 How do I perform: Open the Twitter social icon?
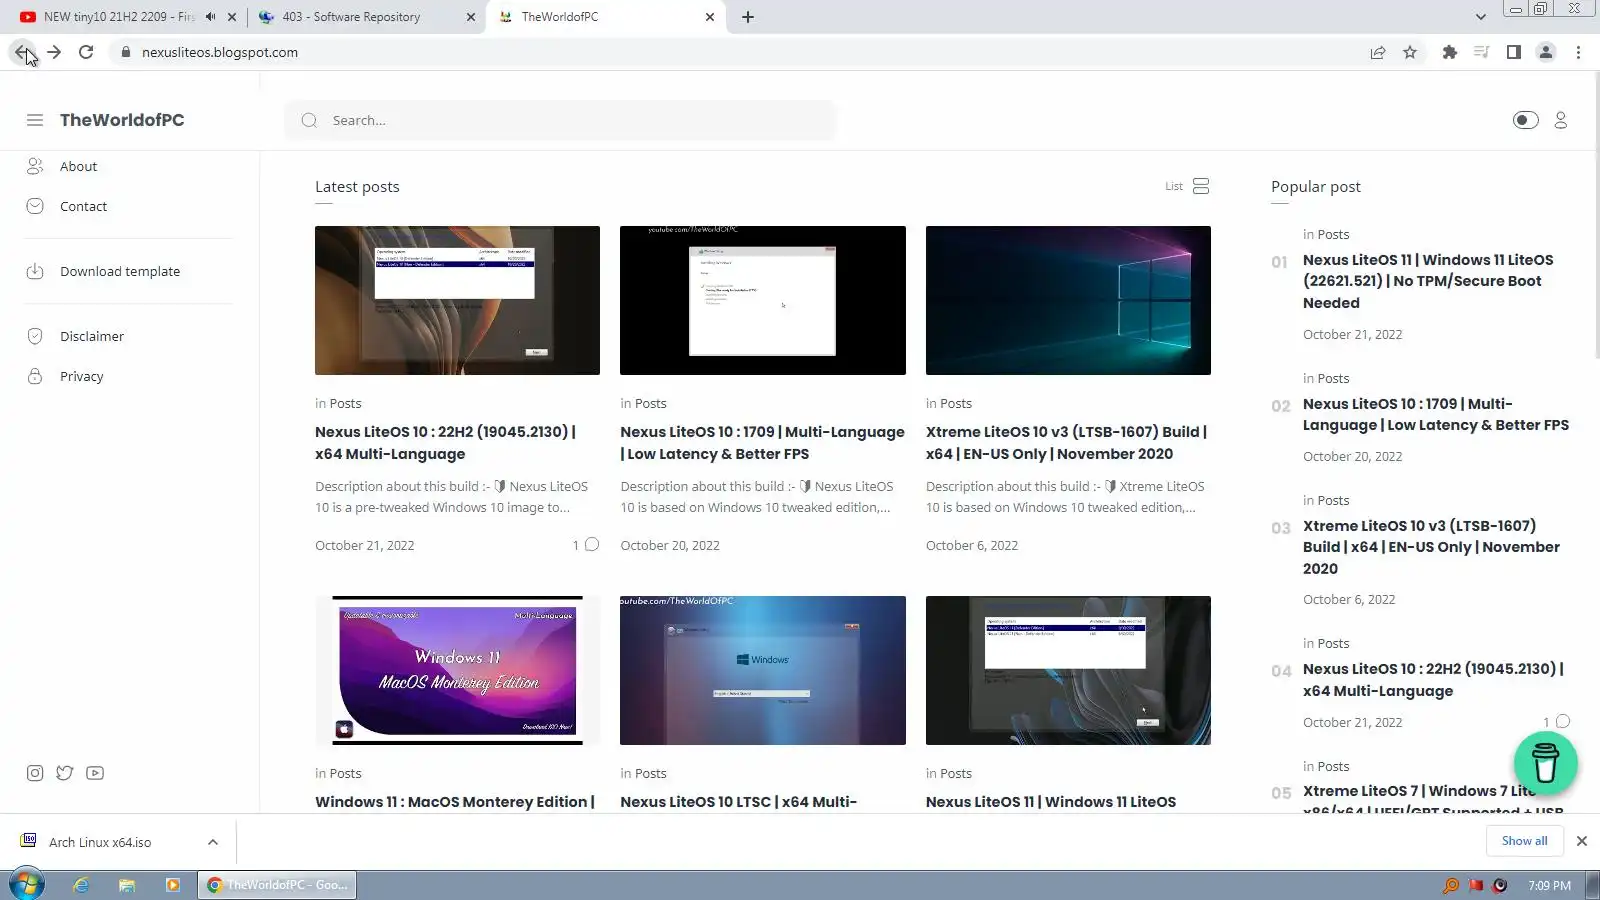pyautogui.click(x=65, y=773)
